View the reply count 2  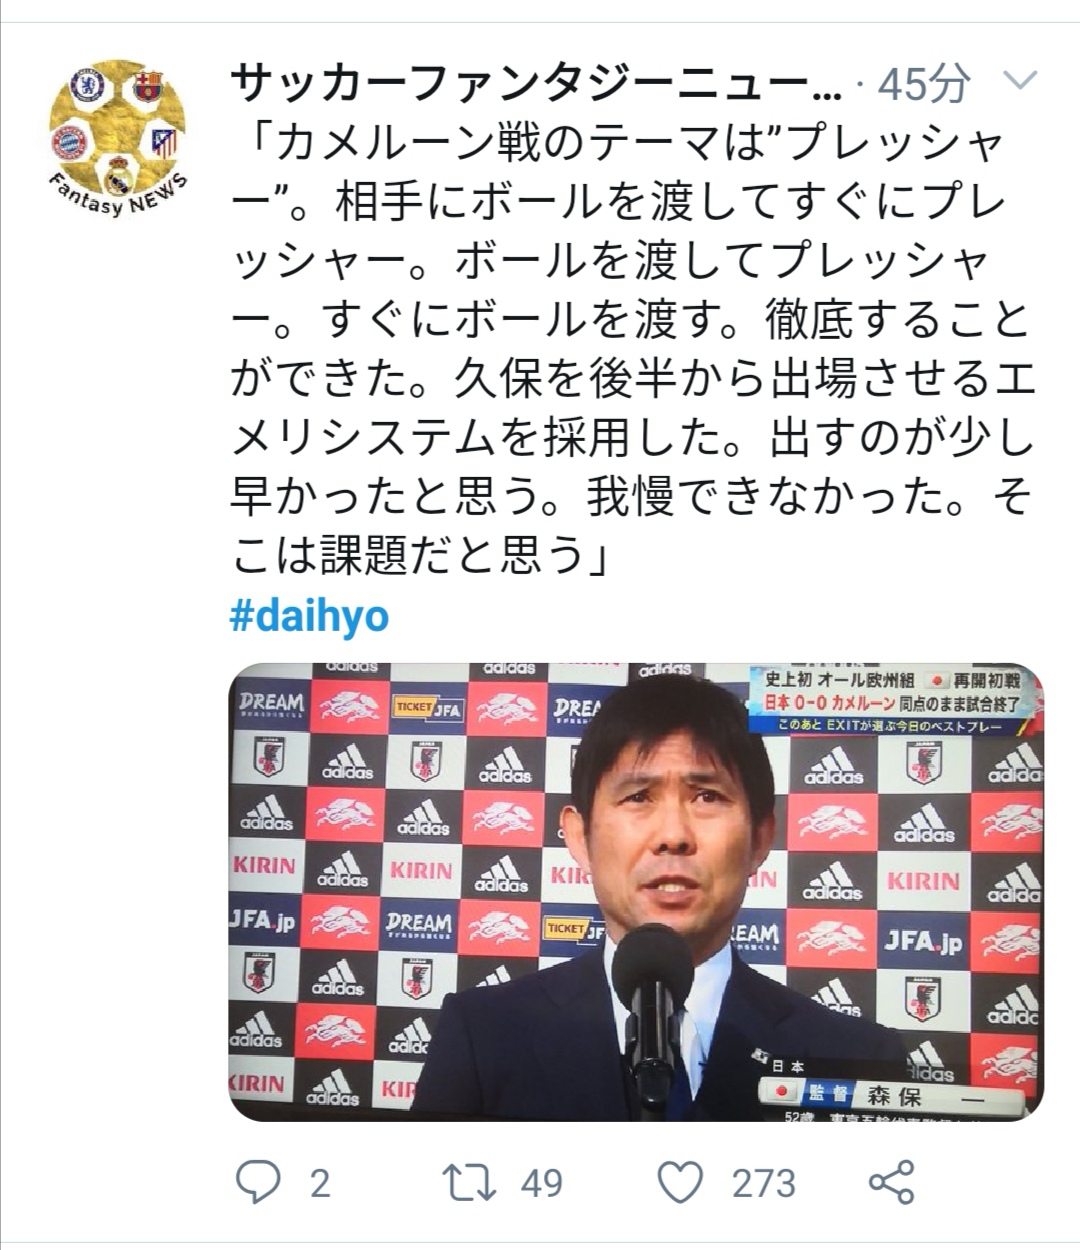(319, 1183)
